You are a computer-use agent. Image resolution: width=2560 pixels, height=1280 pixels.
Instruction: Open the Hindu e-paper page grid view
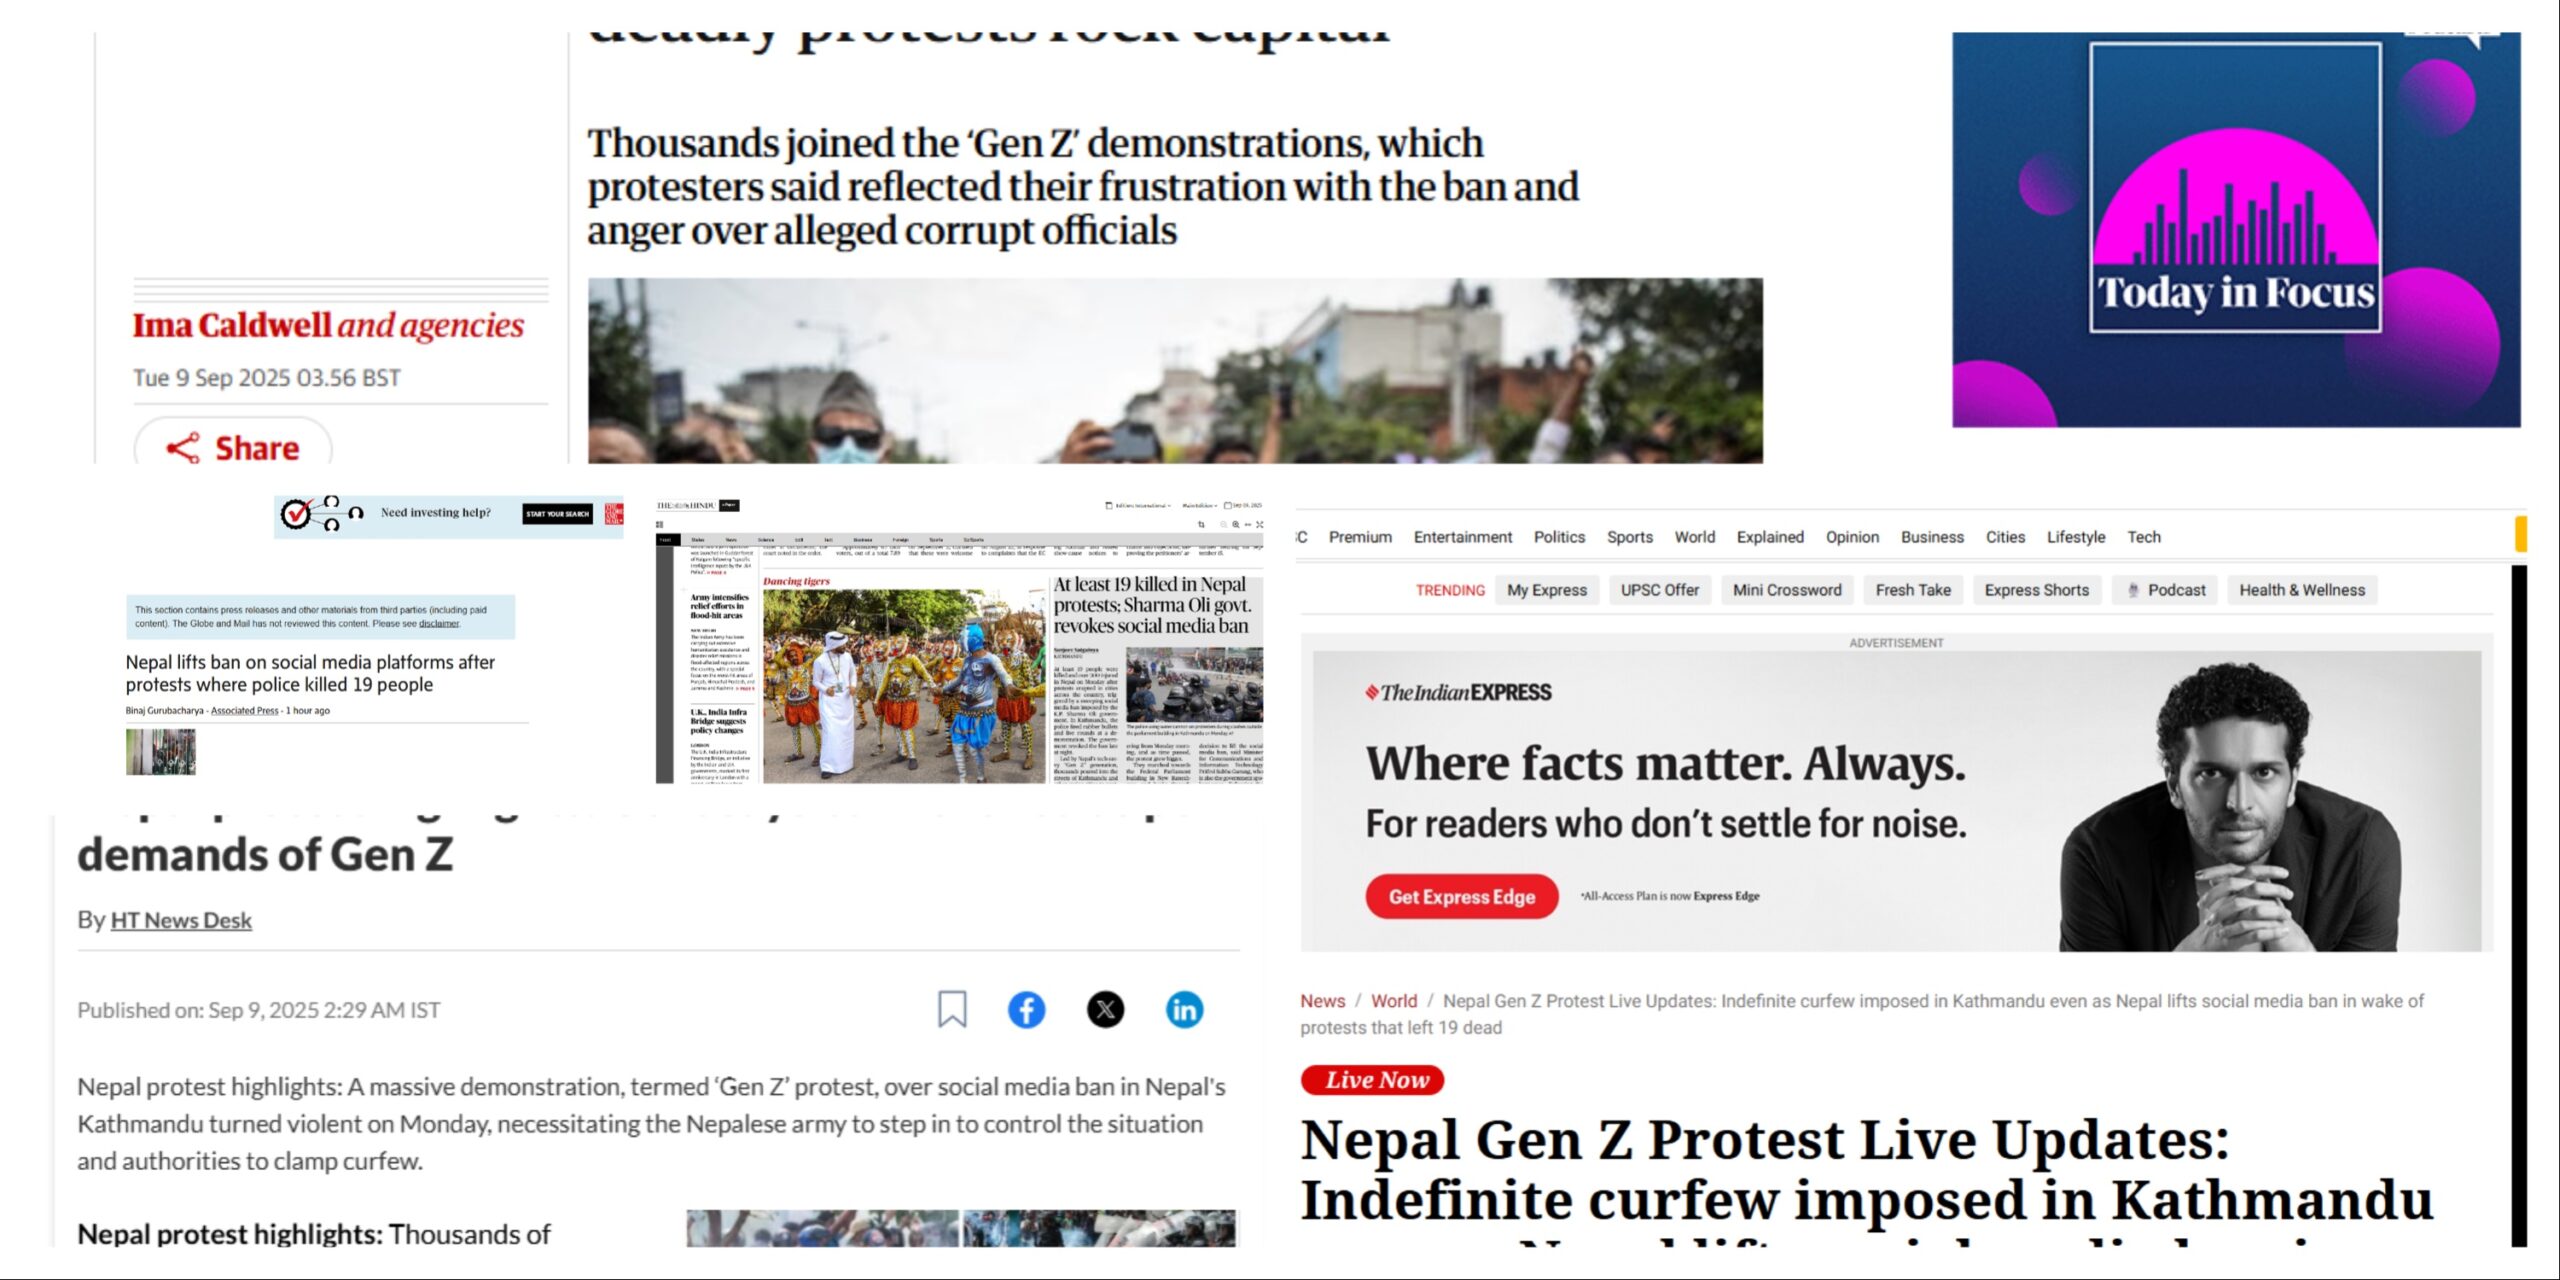coord(659,524)
